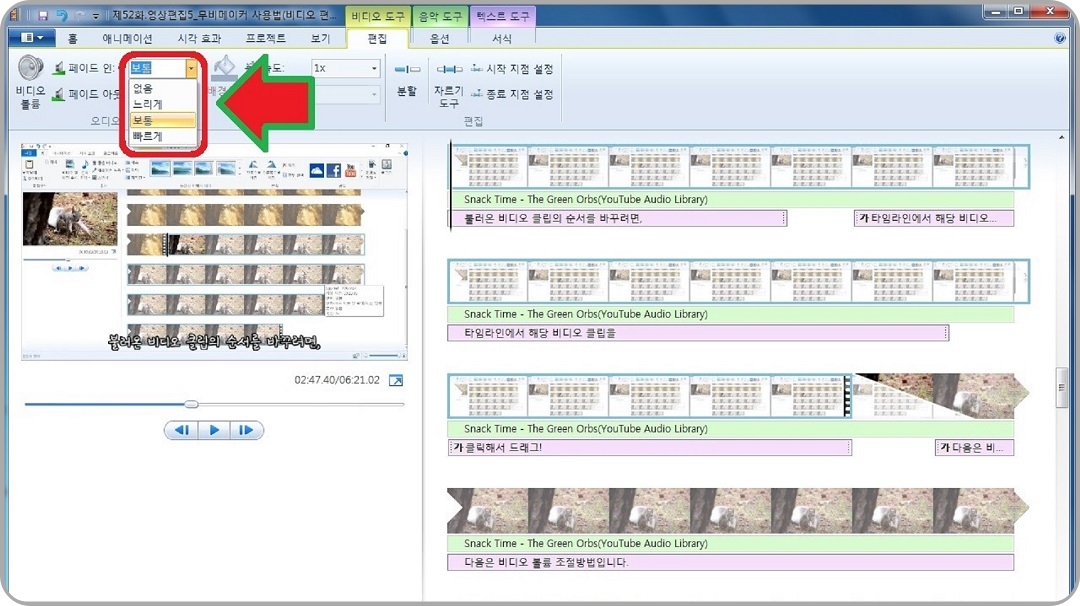1080x606 pixels.
Task: Click the Save icon in quick access toolbar
Action: click(44, 15)
